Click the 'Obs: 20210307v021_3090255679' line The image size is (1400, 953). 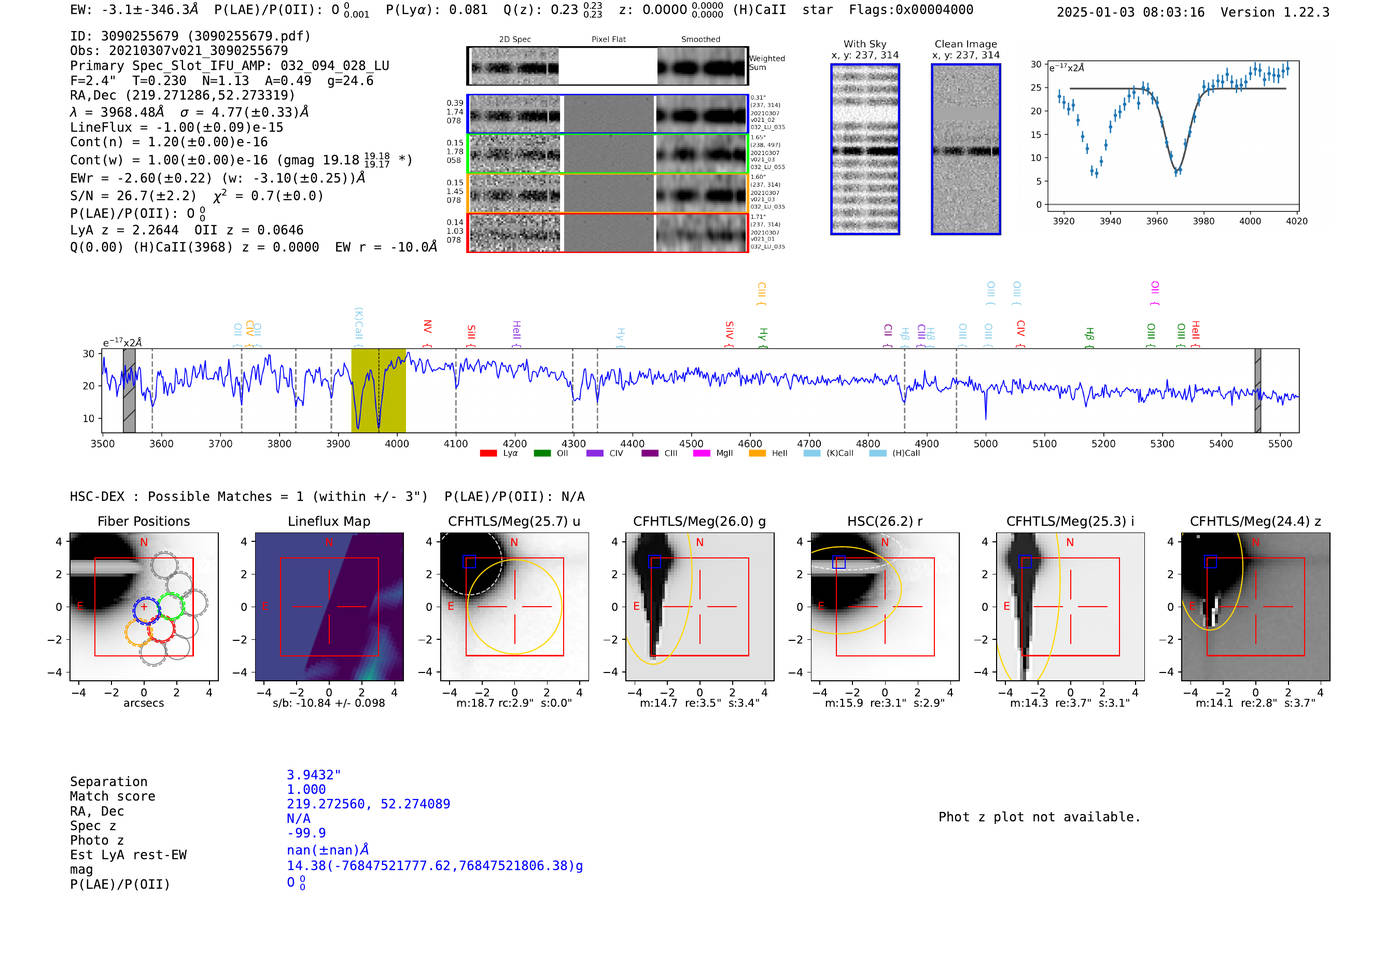pos(179,50)
